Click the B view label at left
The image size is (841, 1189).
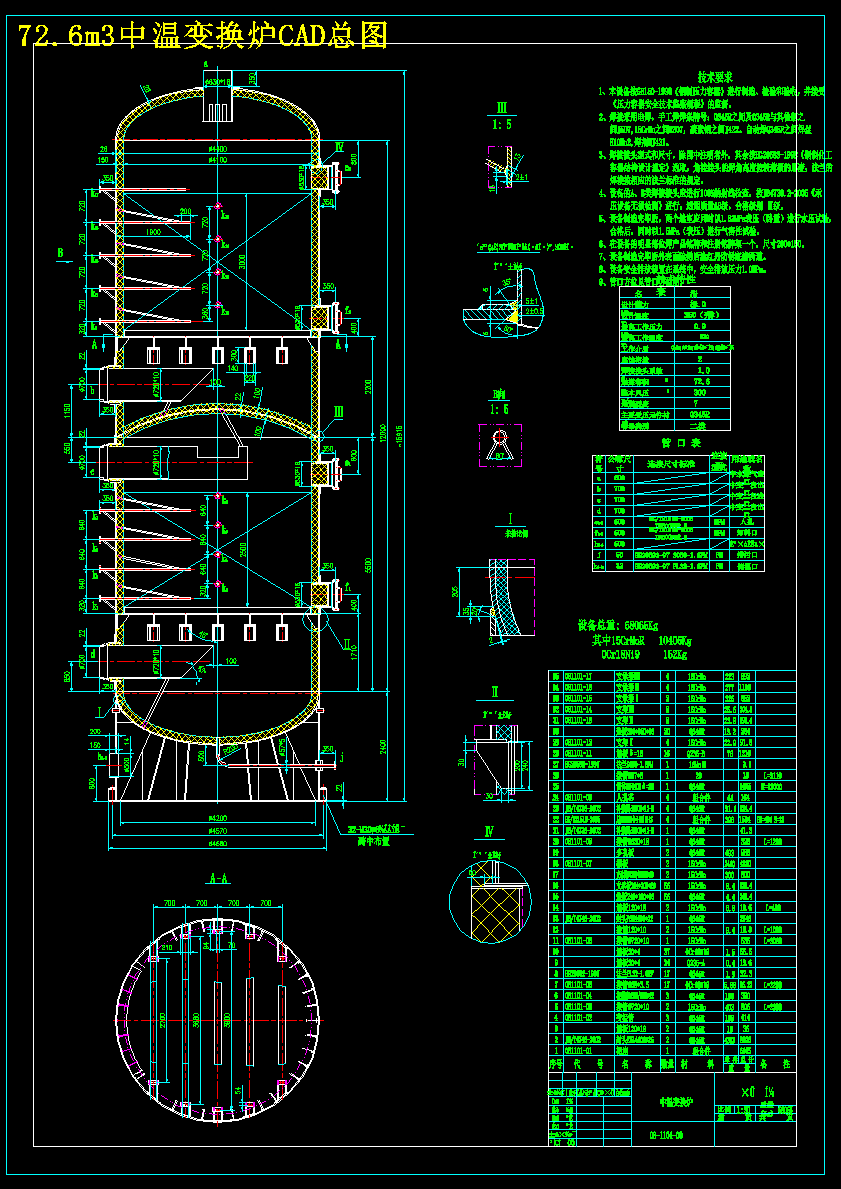[x=59, y=253]
